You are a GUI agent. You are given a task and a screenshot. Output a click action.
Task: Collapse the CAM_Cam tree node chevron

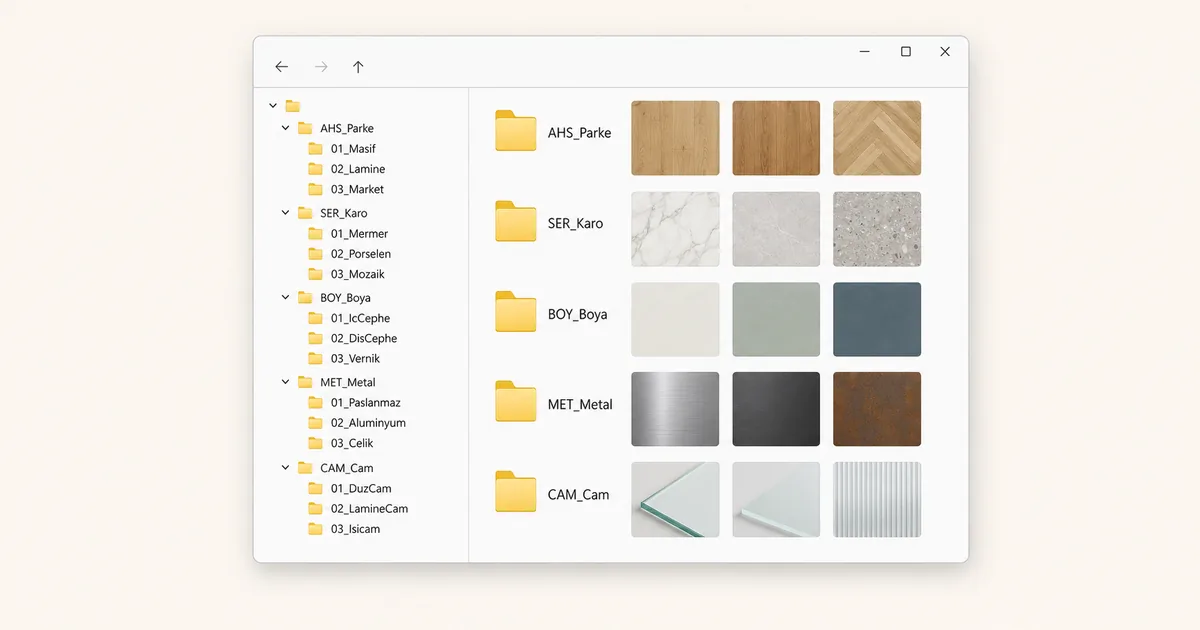286,467
